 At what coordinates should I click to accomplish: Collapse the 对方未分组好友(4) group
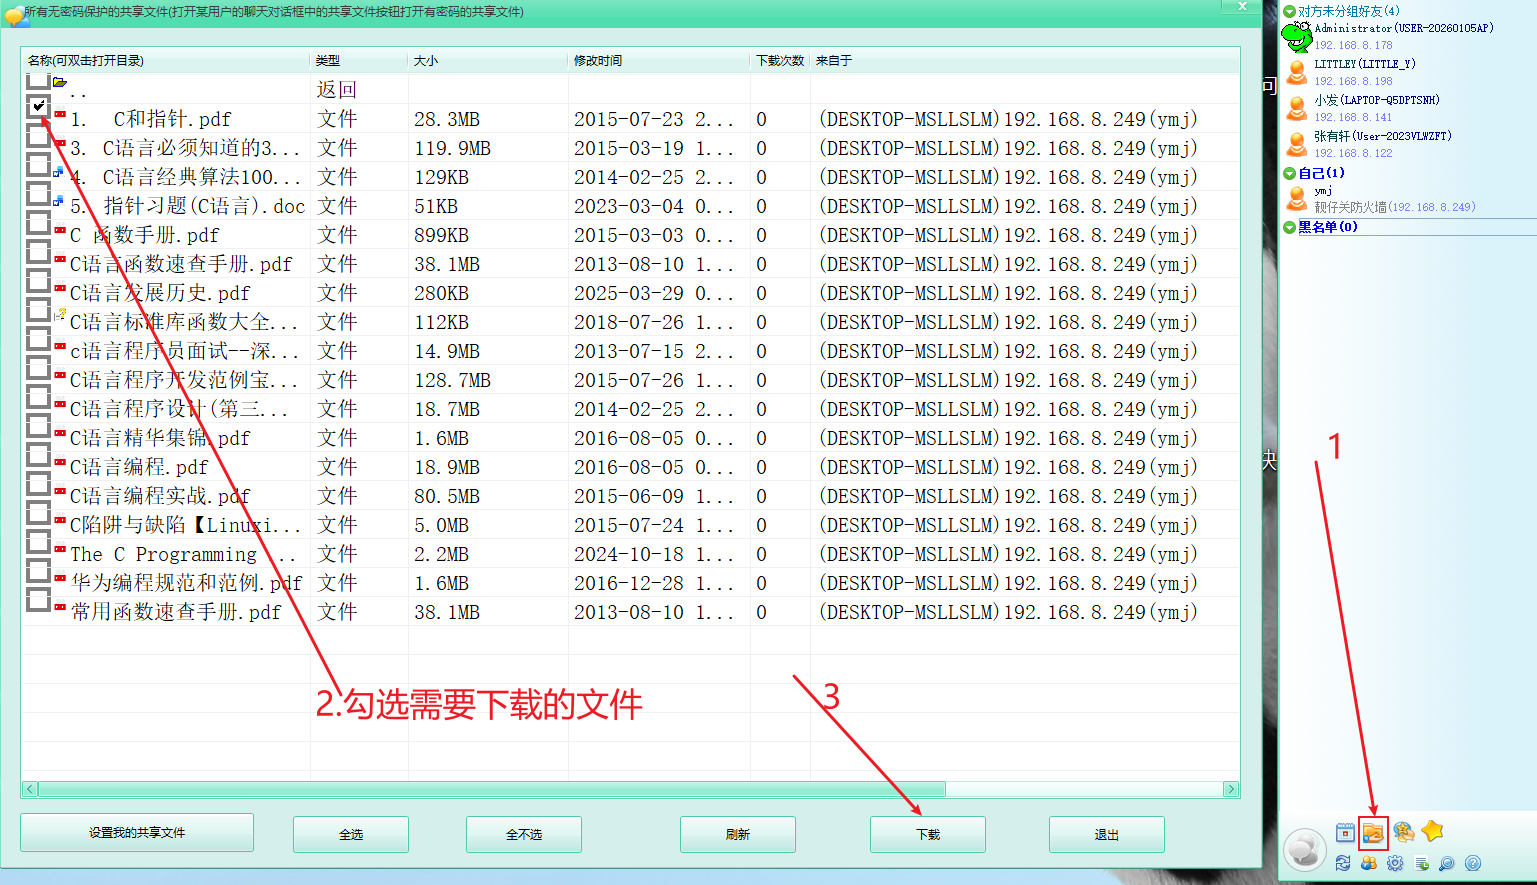pyautogui.click(x=1290, y=11)
